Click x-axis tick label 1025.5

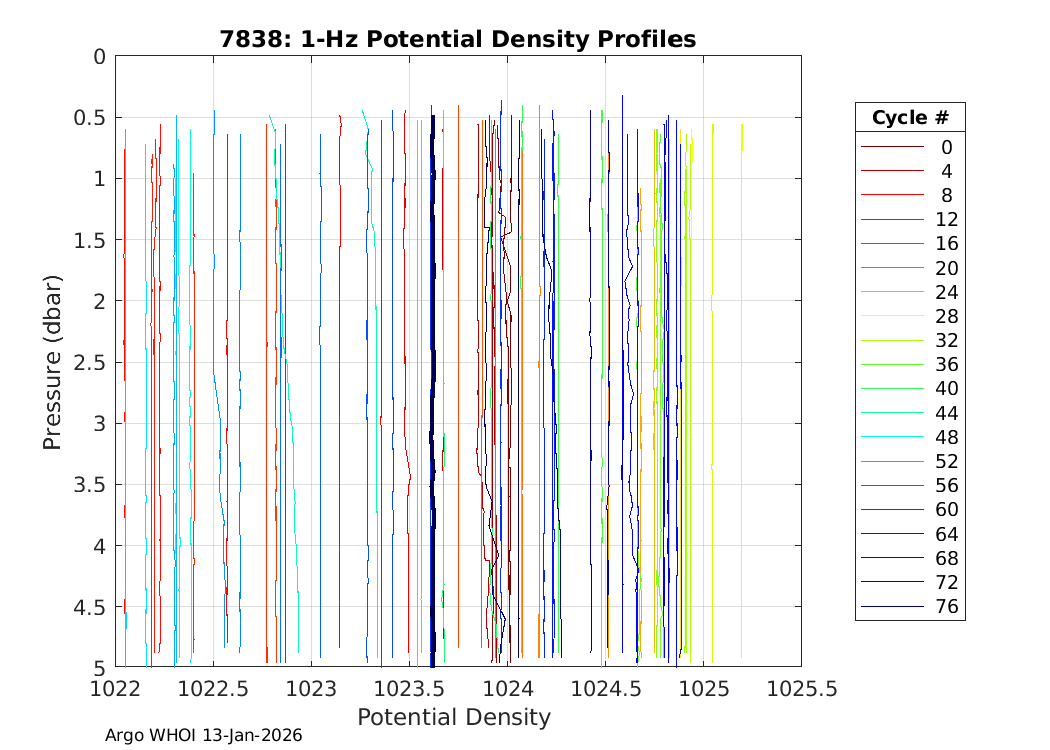click(801, 688)
